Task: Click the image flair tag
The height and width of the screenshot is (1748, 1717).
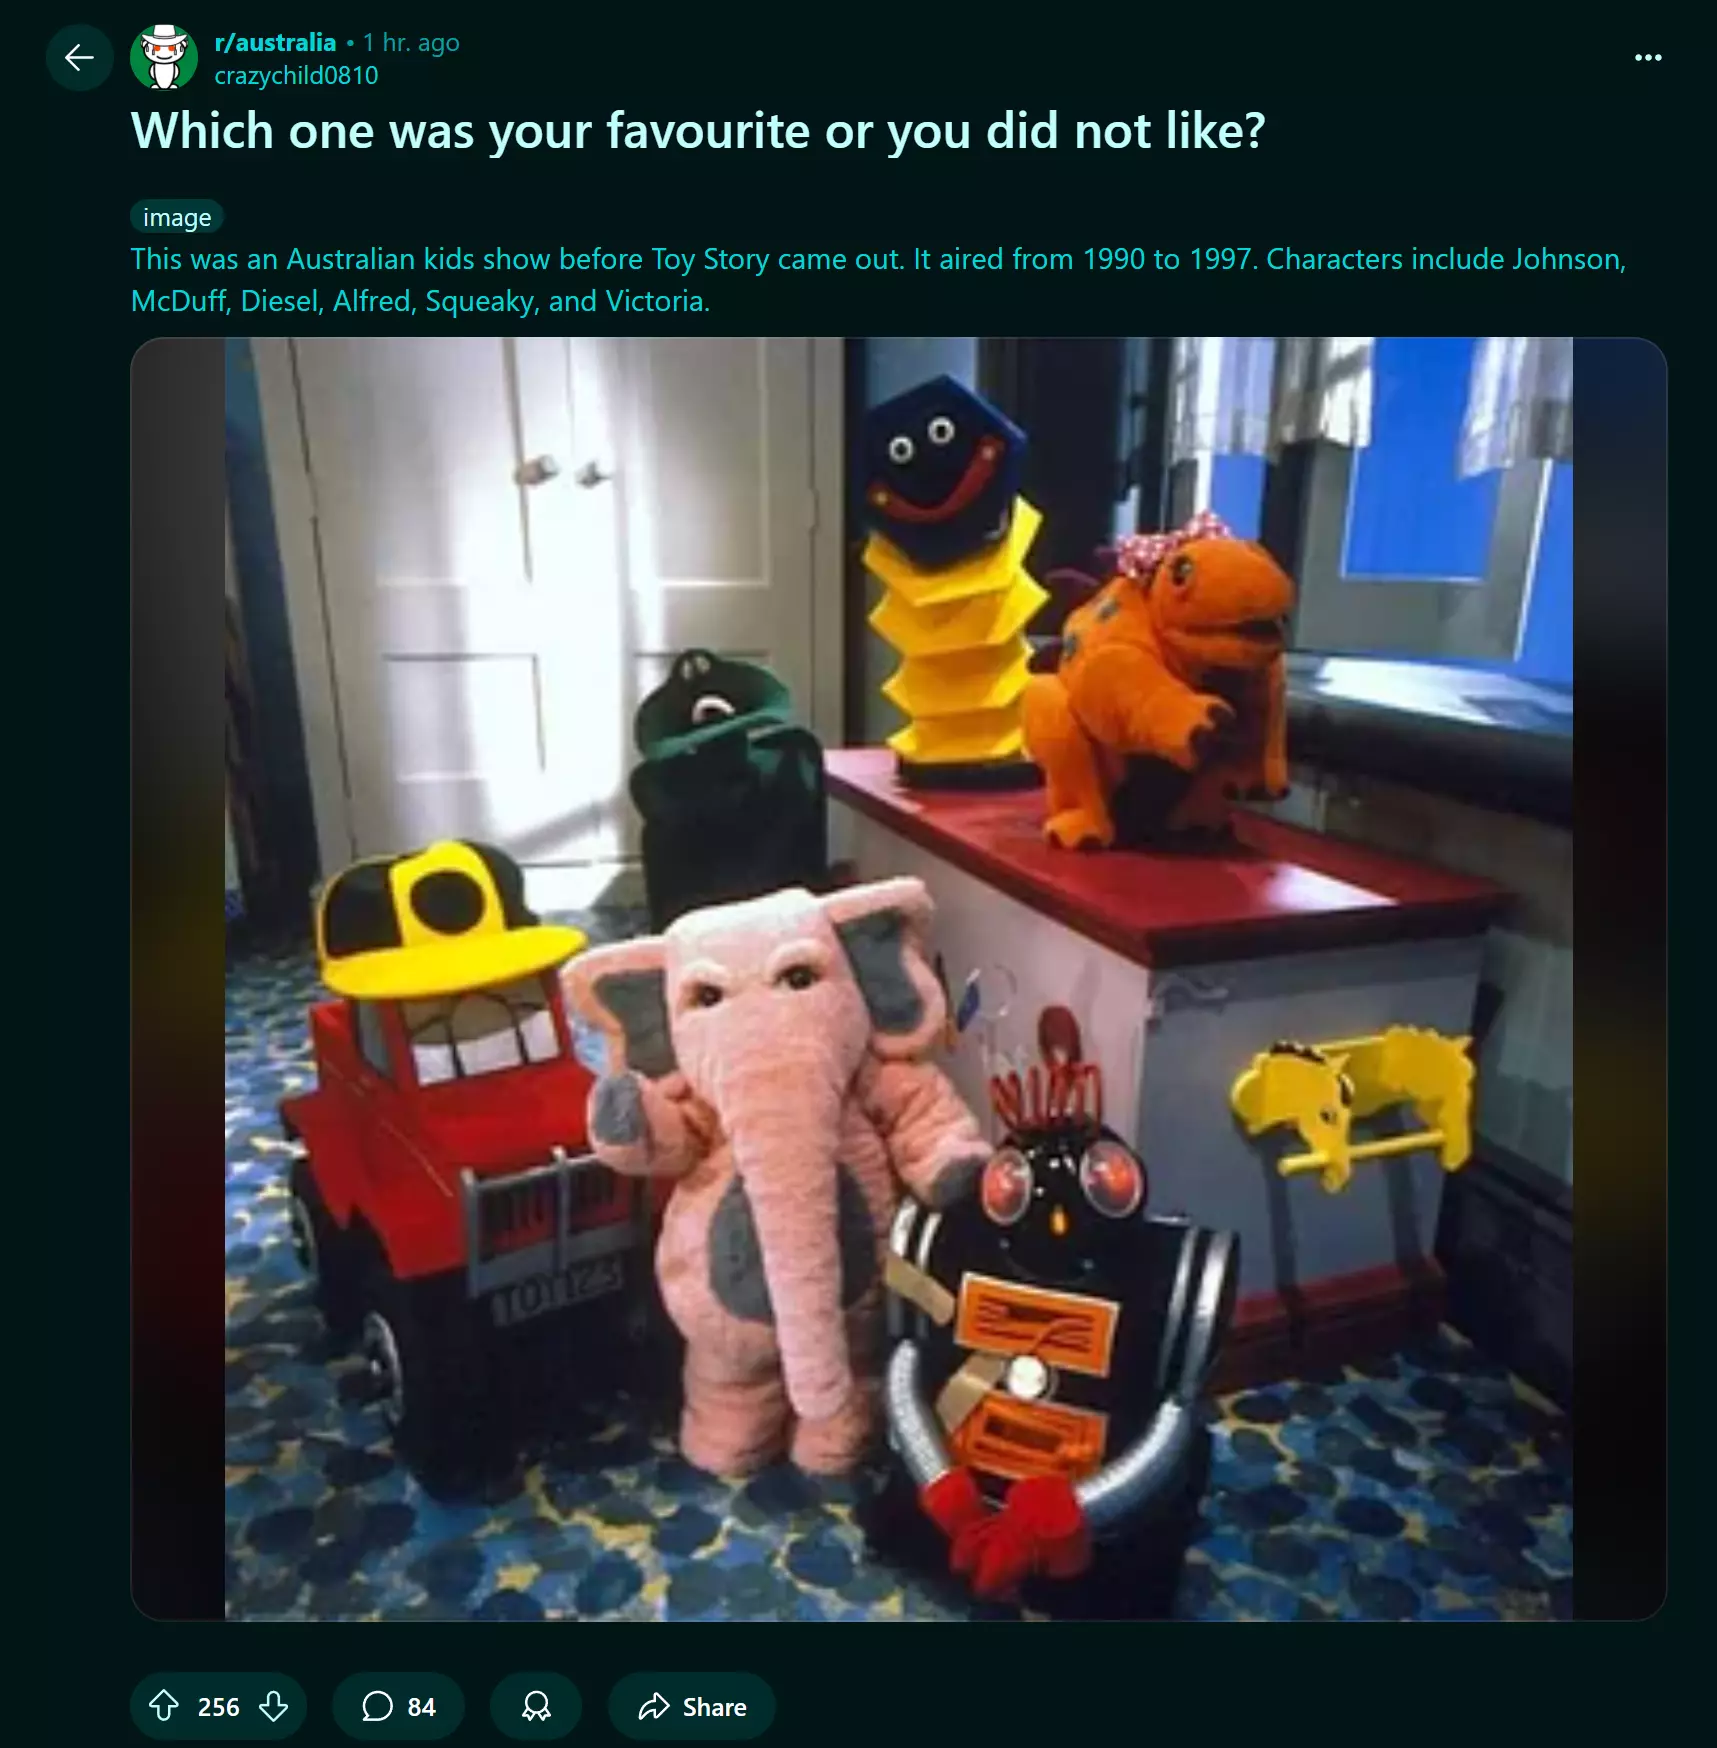Action: pos(177,217)
